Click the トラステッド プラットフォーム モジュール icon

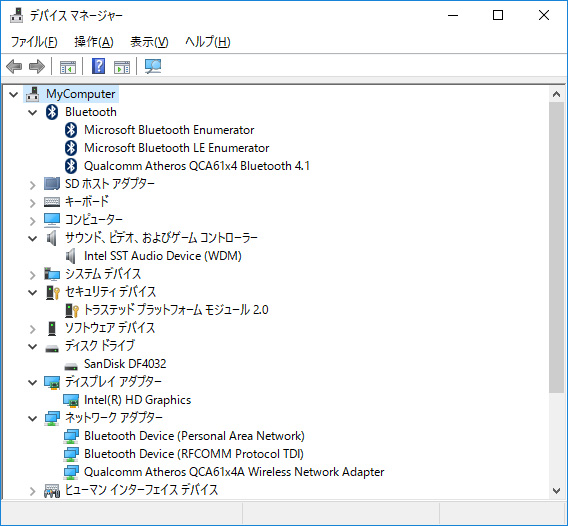tap(72, 310)
